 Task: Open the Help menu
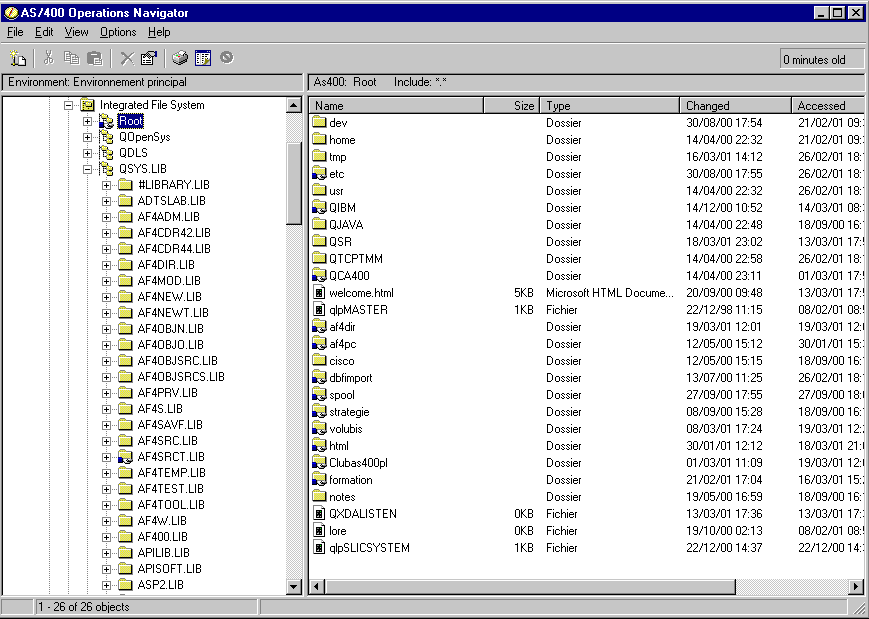159,32
